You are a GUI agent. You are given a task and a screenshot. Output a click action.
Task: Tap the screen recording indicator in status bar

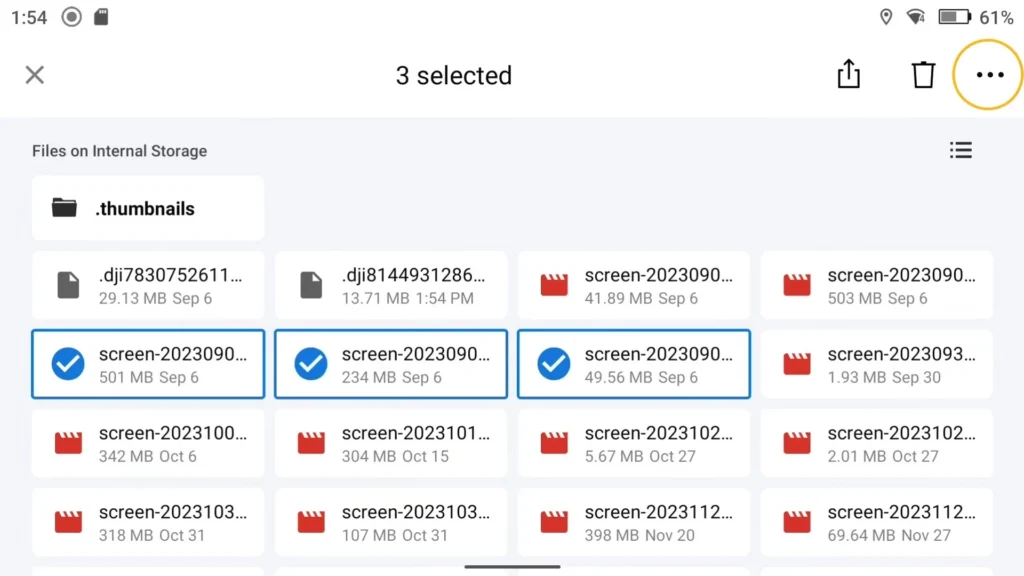coord(71,17)
